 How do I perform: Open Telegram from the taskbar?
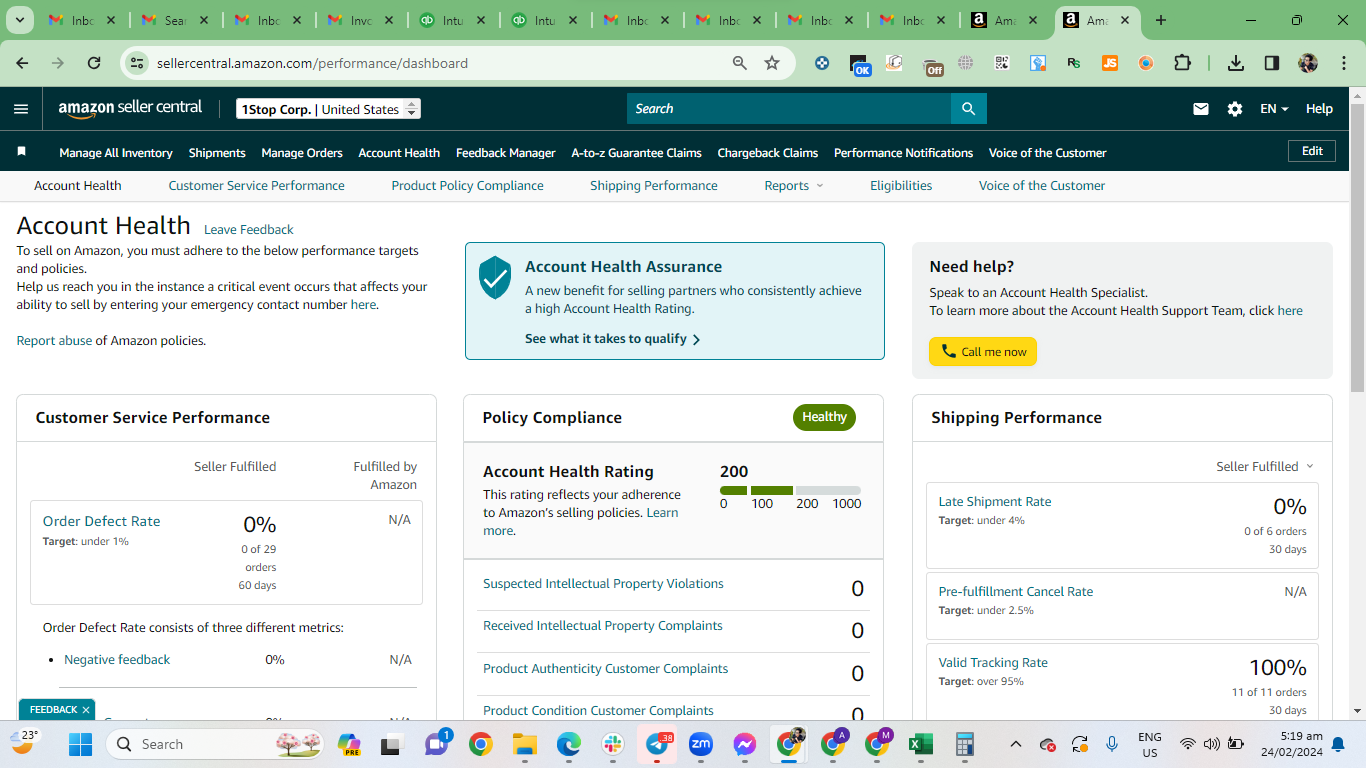(658, 744)
